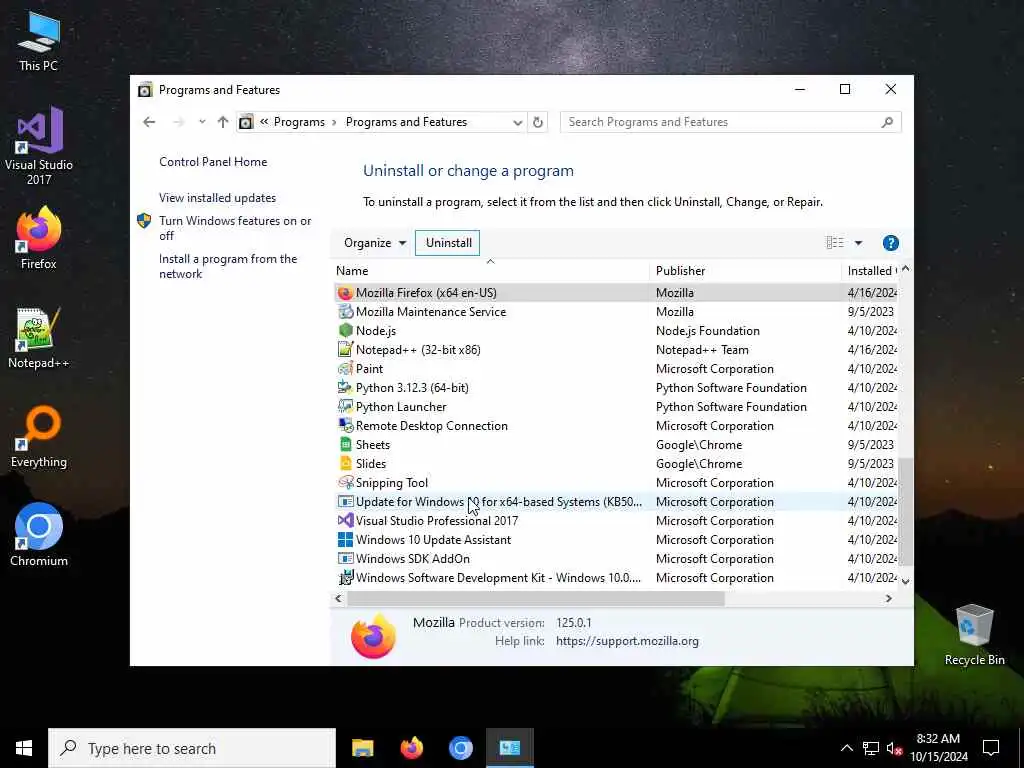Select the This PC desktop icon
The image size is (1024, 768).
(x=39, y=41)
